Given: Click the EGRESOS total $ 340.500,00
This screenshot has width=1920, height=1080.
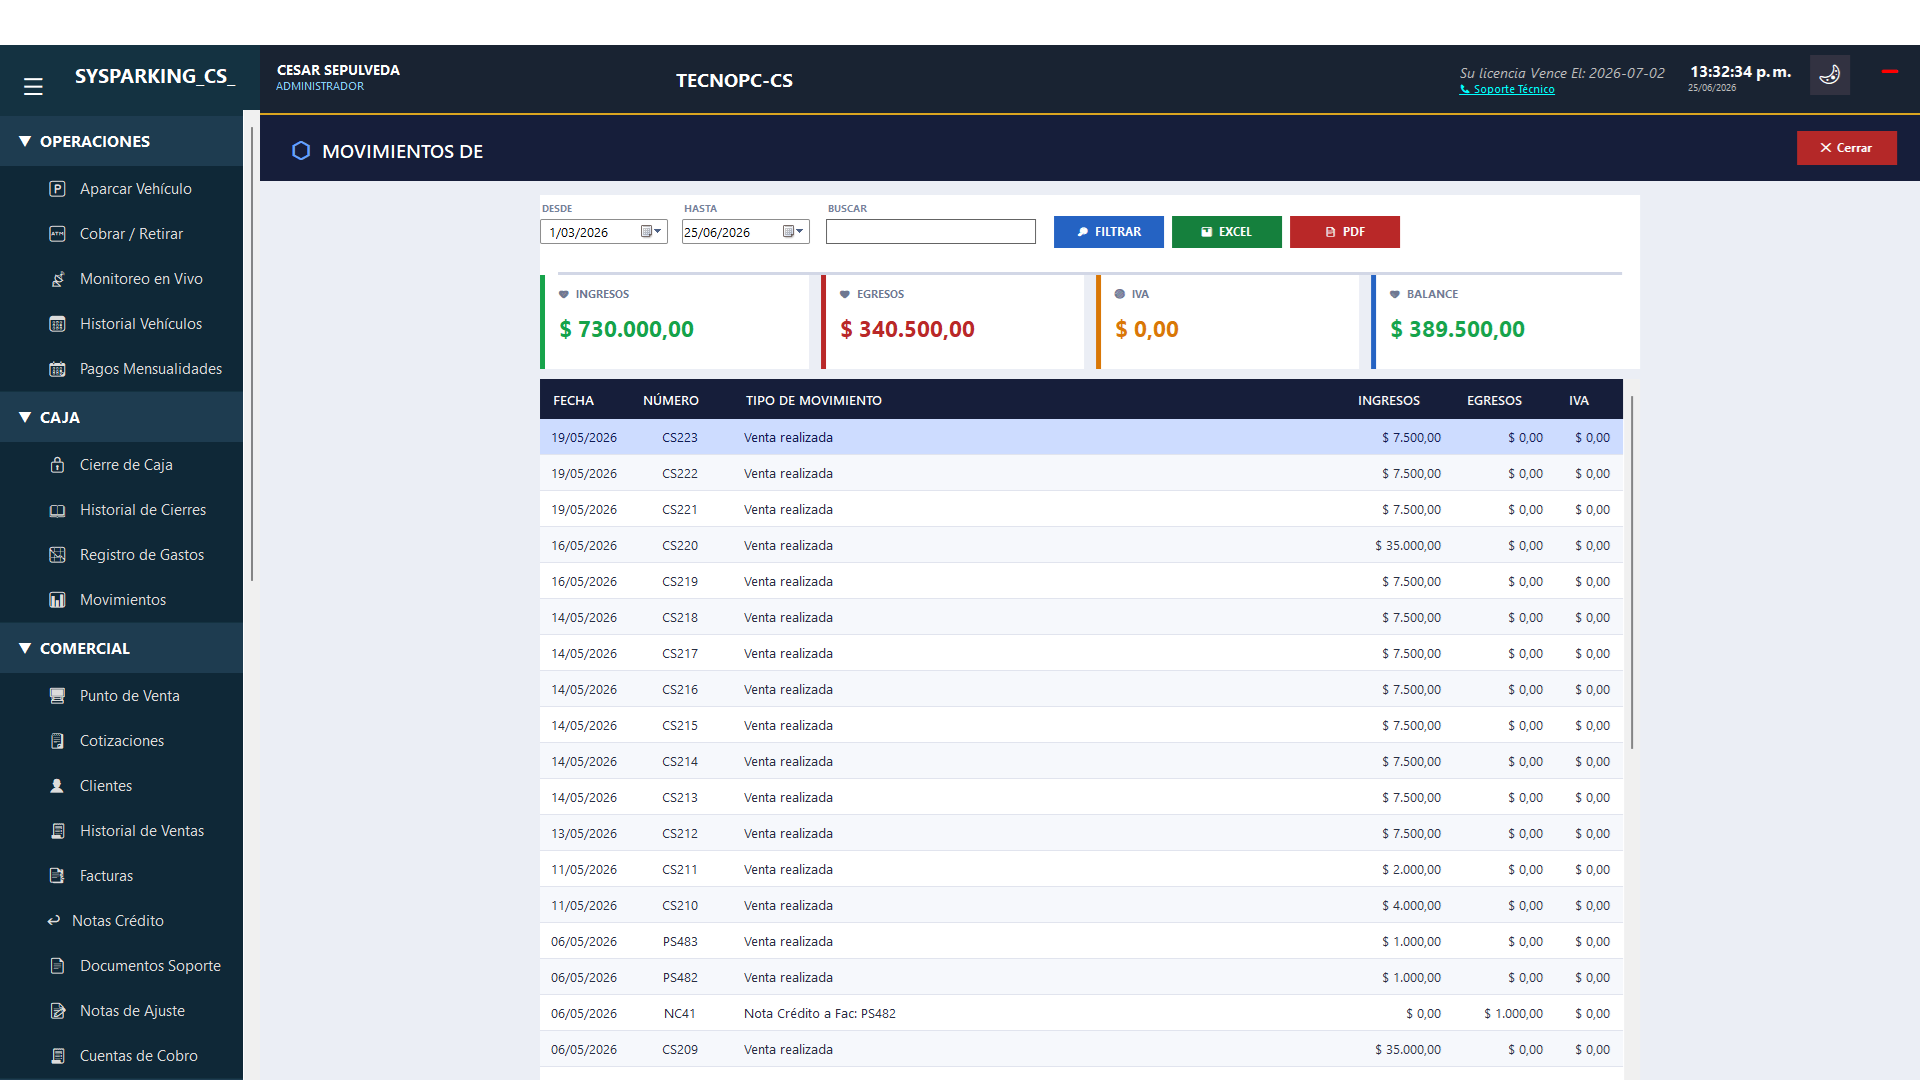Looking at the screenshot, I should click(907, 329).
